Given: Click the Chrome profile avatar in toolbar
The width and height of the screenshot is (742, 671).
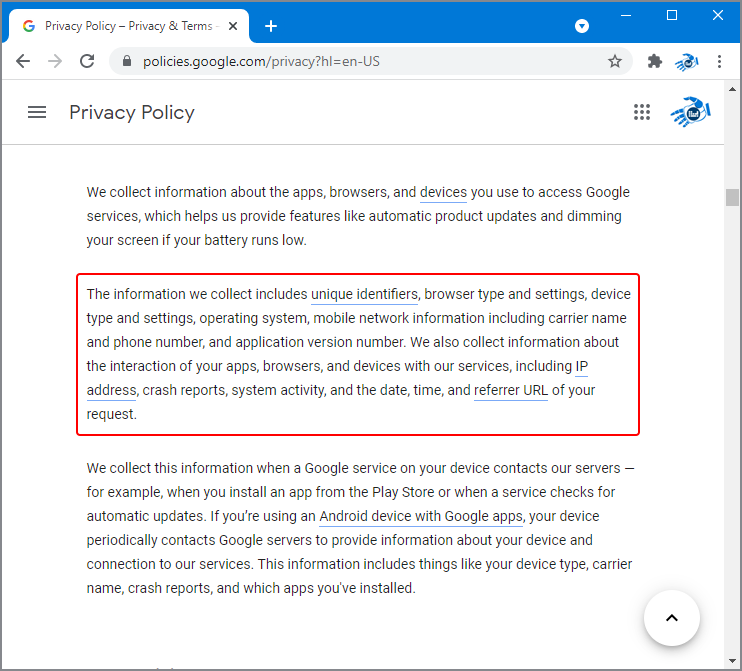Looking at the screenshot, I should [x=687, y=61].
